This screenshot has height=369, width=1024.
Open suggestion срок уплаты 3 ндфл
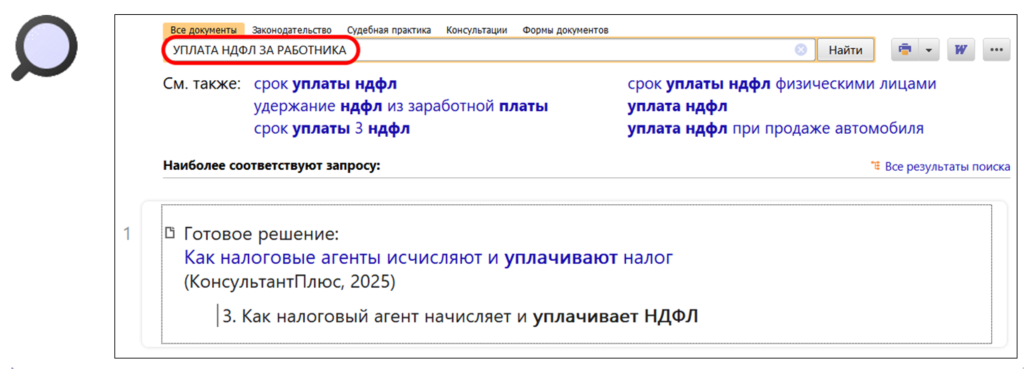click(332, 129)
